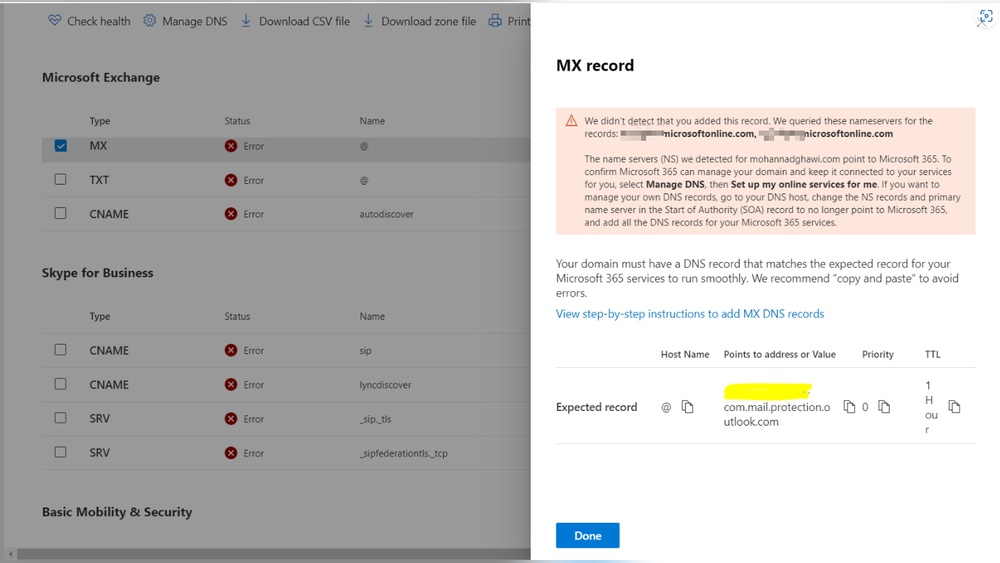The image size is (1000, 563).
Task: Click the MX record panel title
Action: [595, 65]
